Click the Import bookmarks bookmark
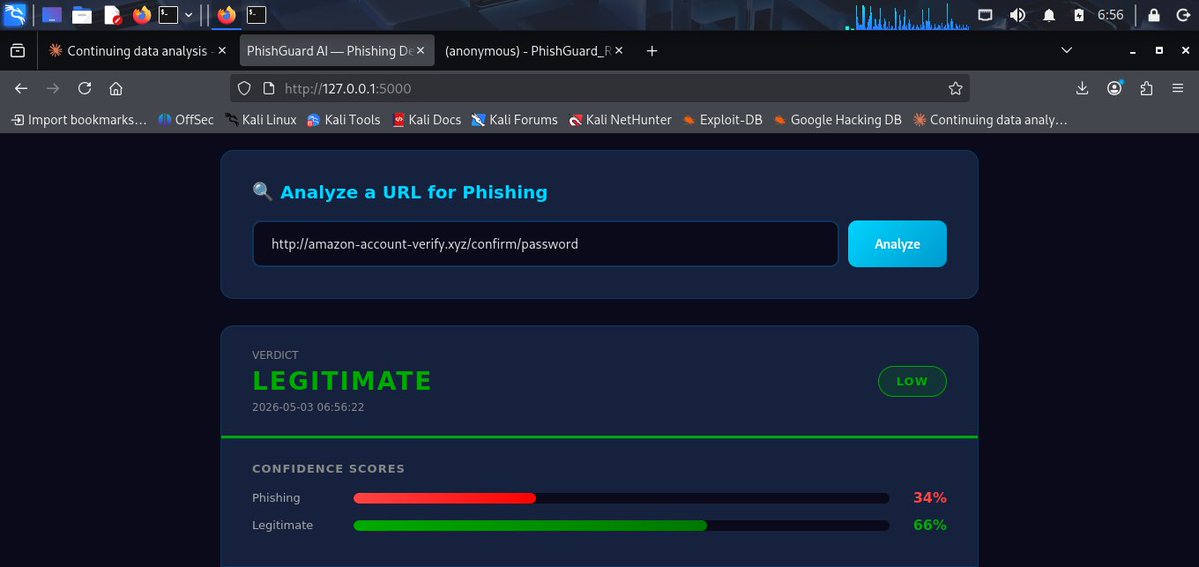 coord(79,119)
